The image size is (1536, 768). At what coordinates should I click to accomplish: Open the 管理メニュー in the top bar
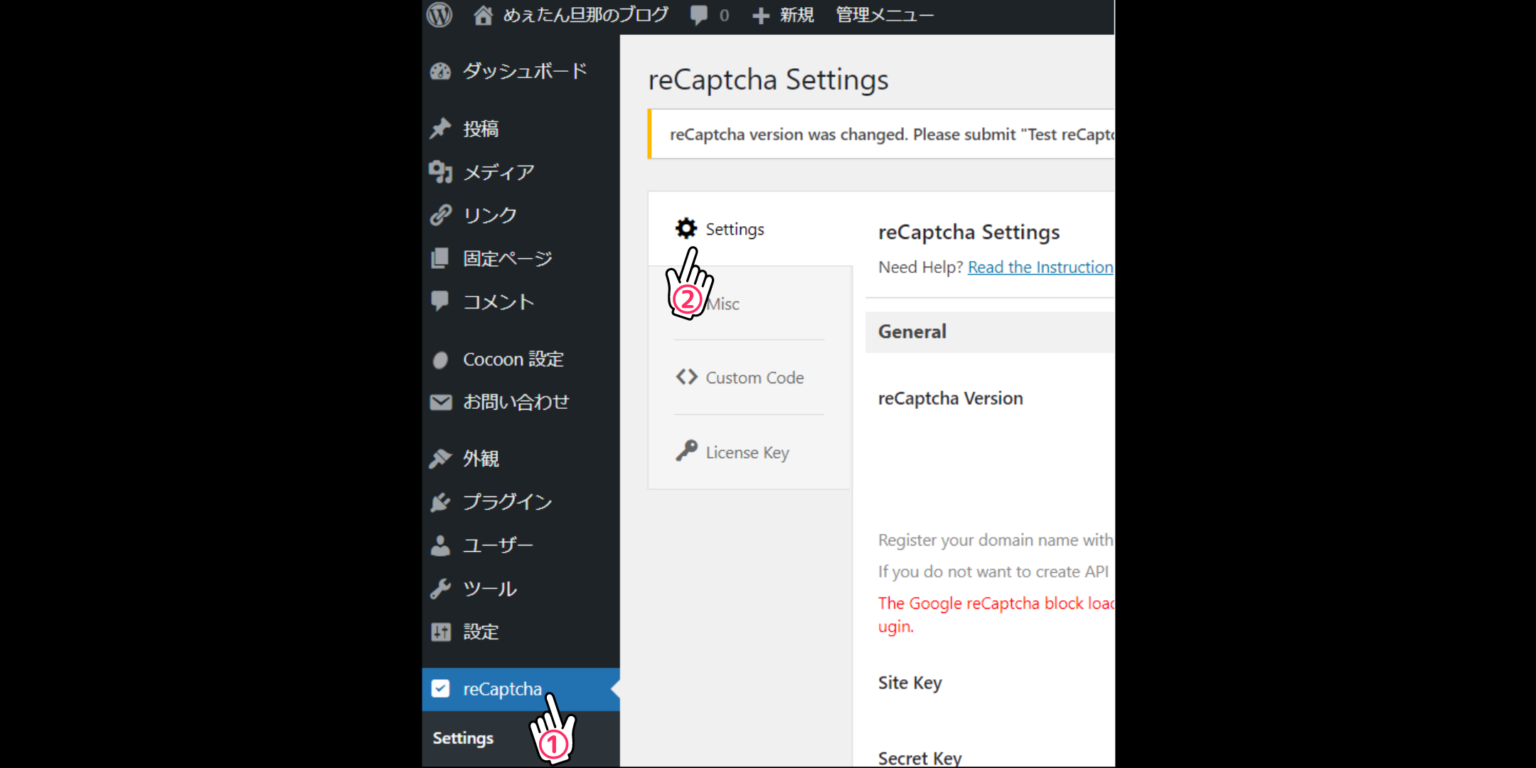(x=884, y=15)
